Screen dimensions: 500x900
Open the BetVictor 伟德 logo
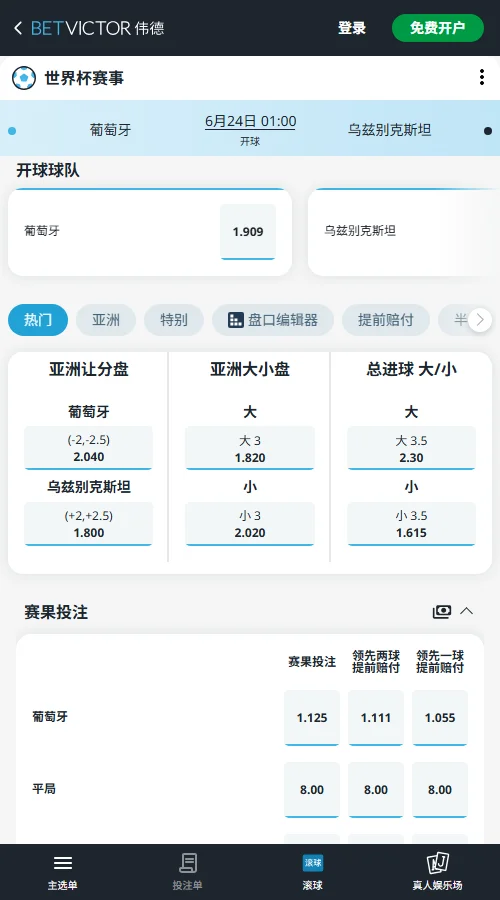pos(98,28)
